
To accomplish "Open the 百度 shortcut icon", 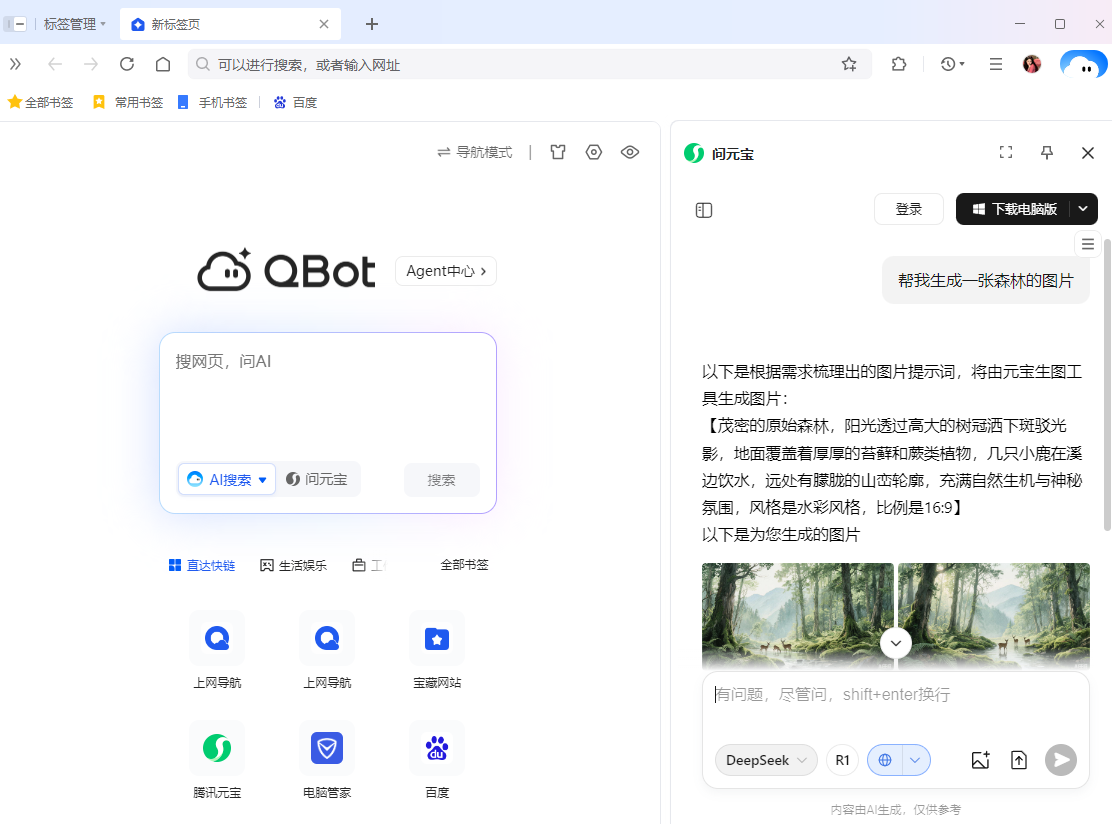I will click(x=436, y=748).
